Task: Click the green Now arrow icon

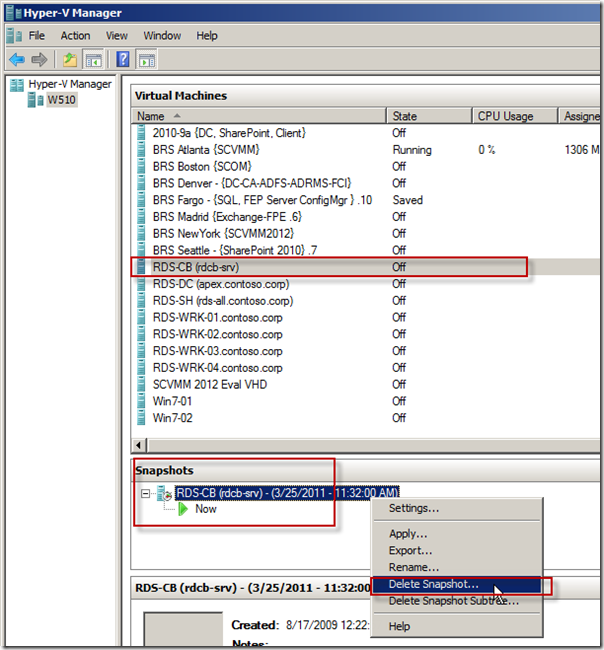Action: (x=183, y=509)
